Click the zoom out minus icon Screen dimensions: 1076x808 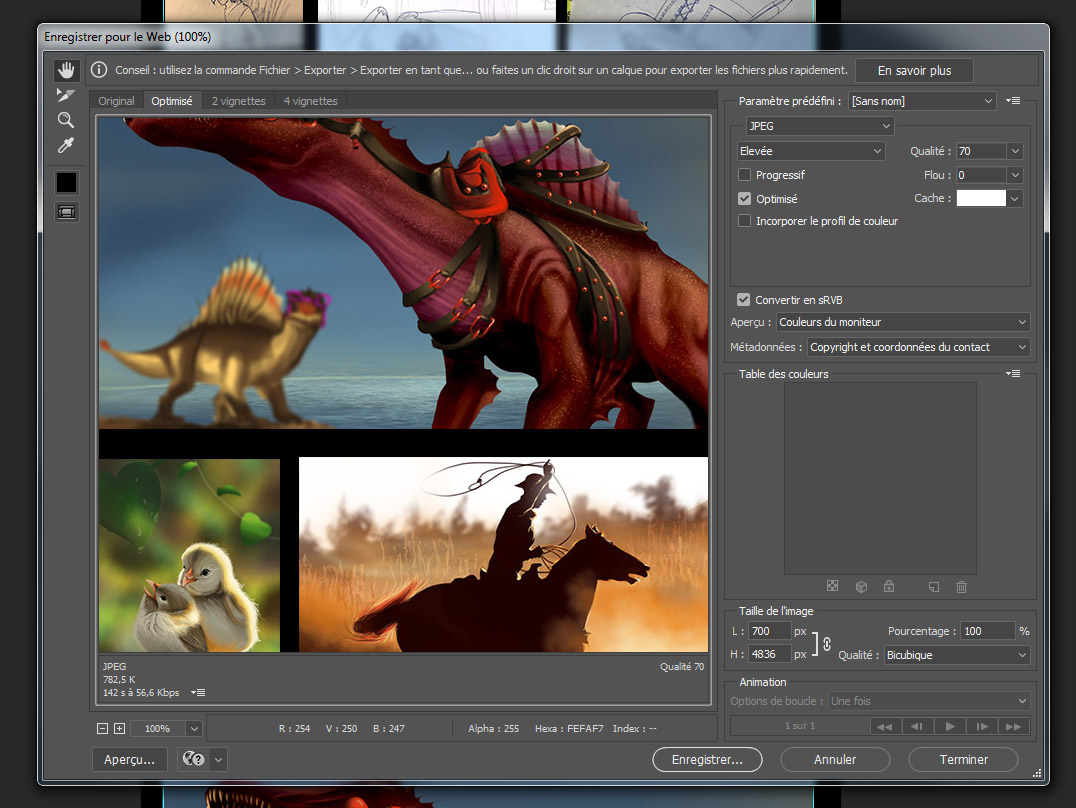[x=103, y=729]
